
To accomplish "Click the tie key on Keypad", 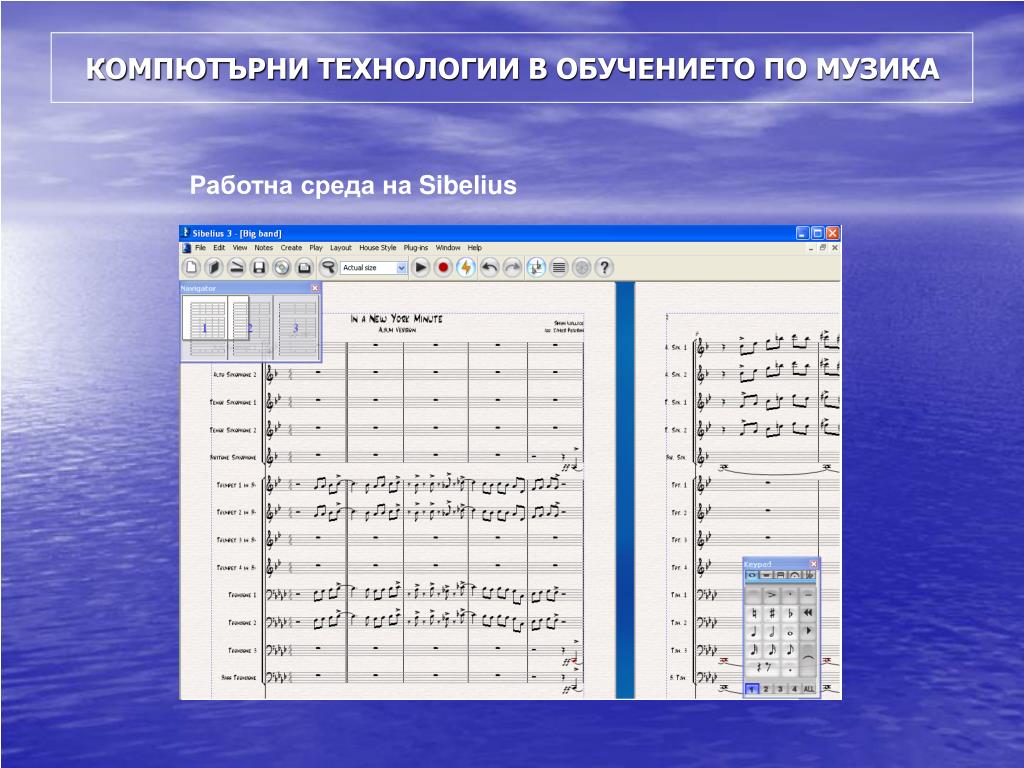I will click(808, 659).
